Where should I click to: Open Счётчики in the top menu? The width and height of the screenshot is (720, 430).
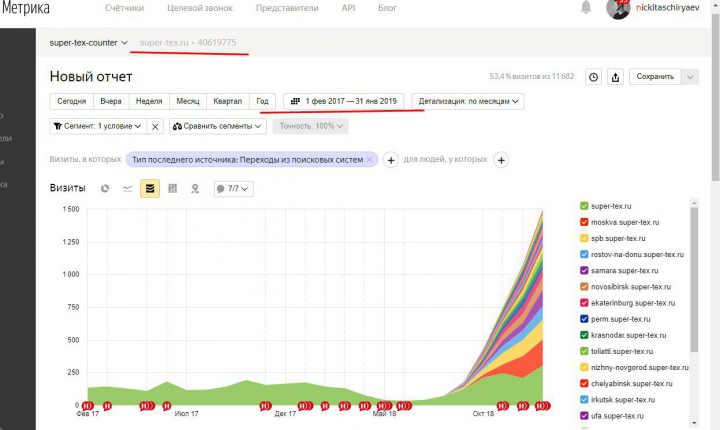coord(124,8)
